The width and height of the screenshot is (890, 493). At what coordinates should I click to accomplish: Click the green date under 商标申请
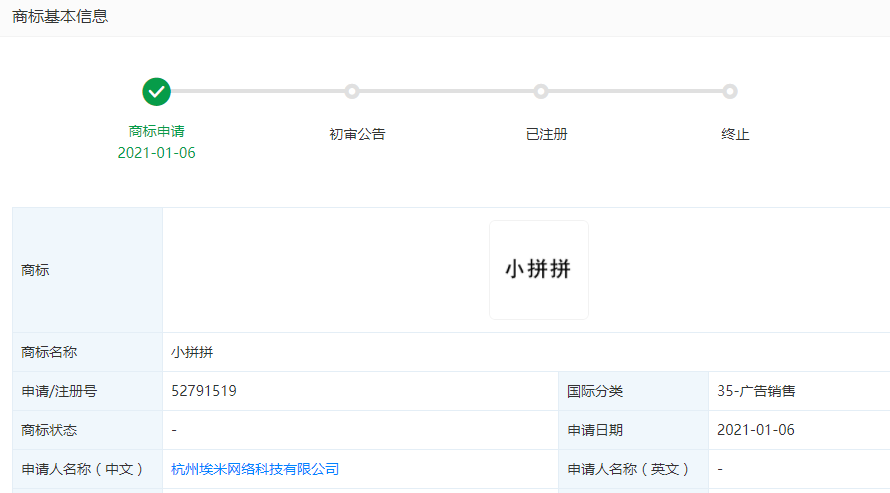pos(156,153)
